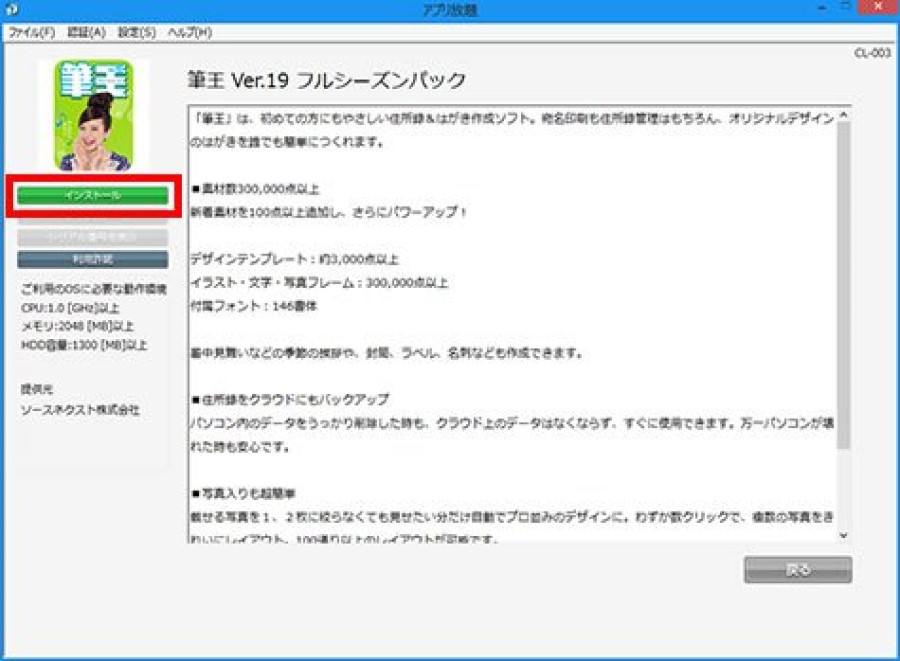Open the ヘルプ(H) menu
The width and height of the screenshot is (900, 661).
click(x=190, y=33)
